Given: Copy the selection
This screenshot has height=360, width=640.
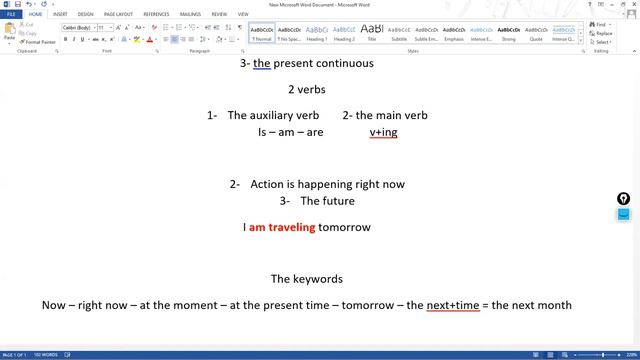Looking at the screenshot, I should (28, 33).
